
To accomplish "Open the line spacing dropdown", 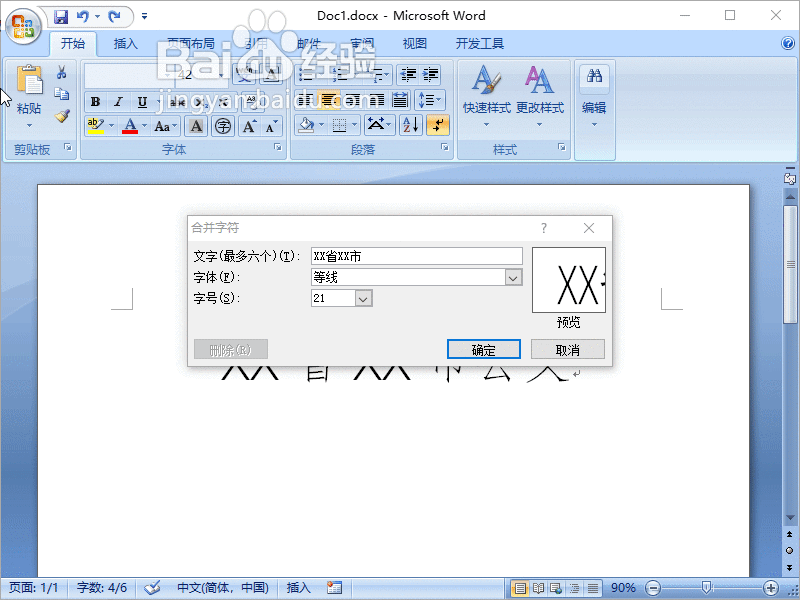I will [x=430, y=99].
